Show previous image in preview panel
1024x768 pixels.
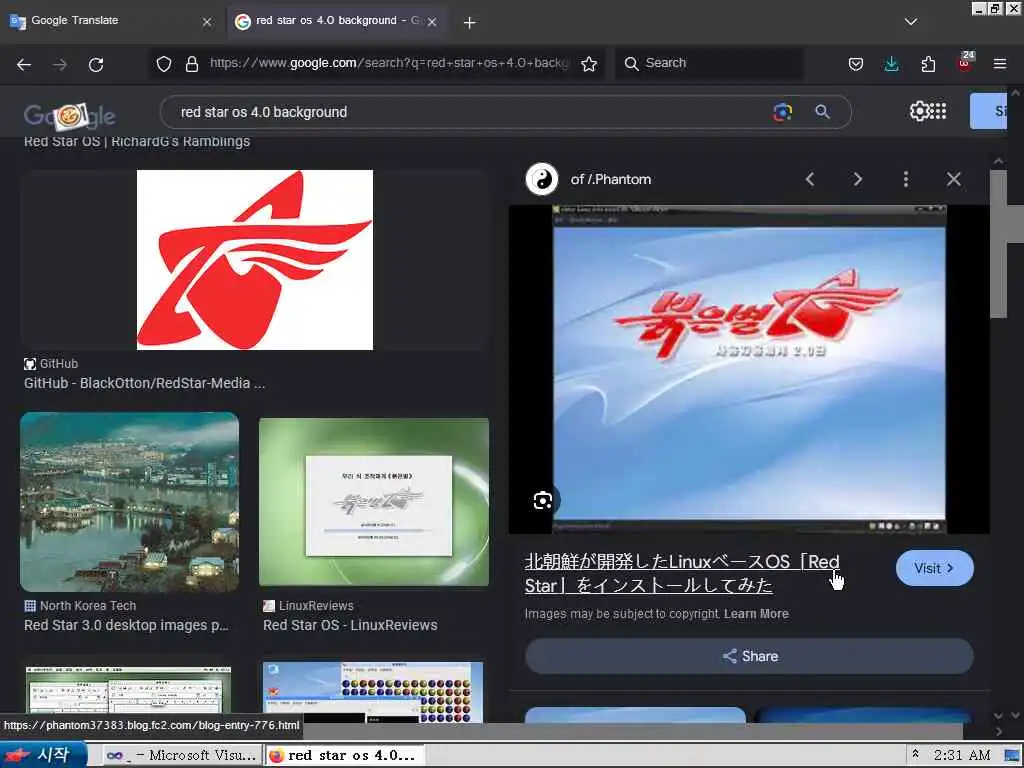coord(810,179)
